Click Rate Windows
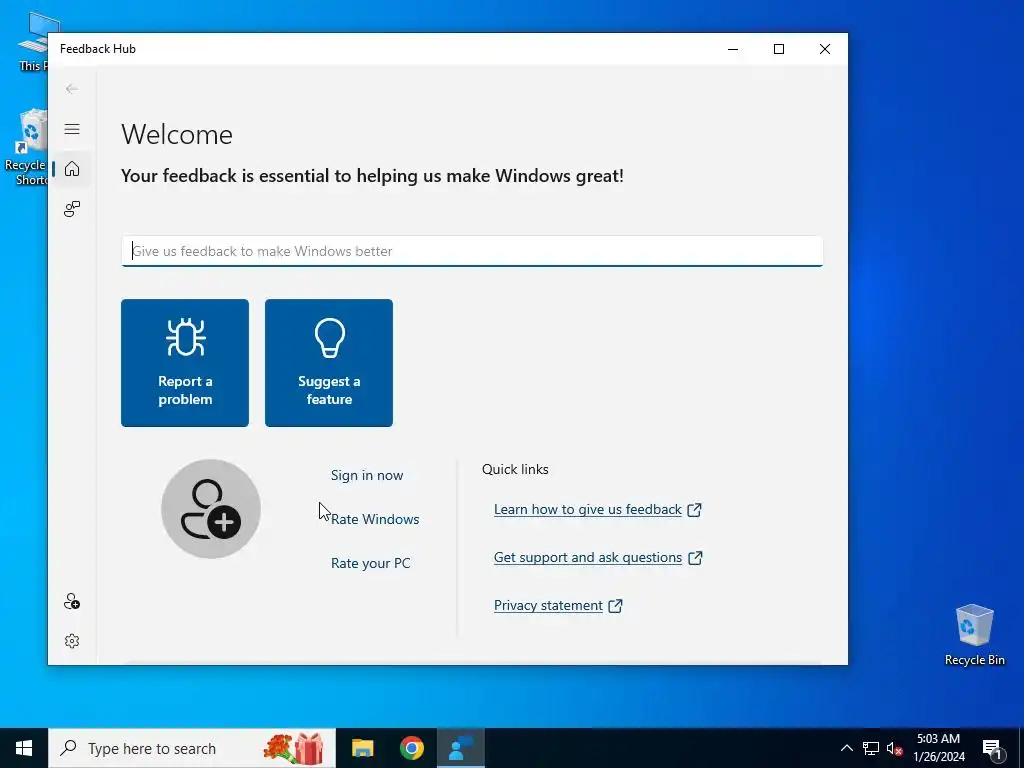The width and height of the screenshot is (1024, 768). (375, 519)
